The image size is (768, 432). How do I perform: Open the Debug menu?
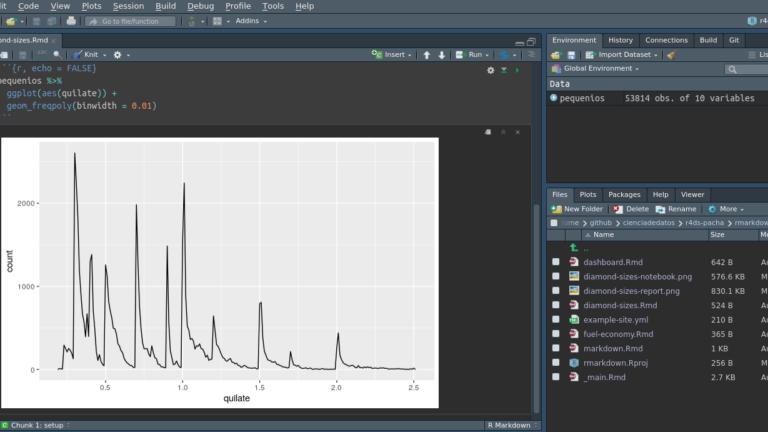coord(200,6)
